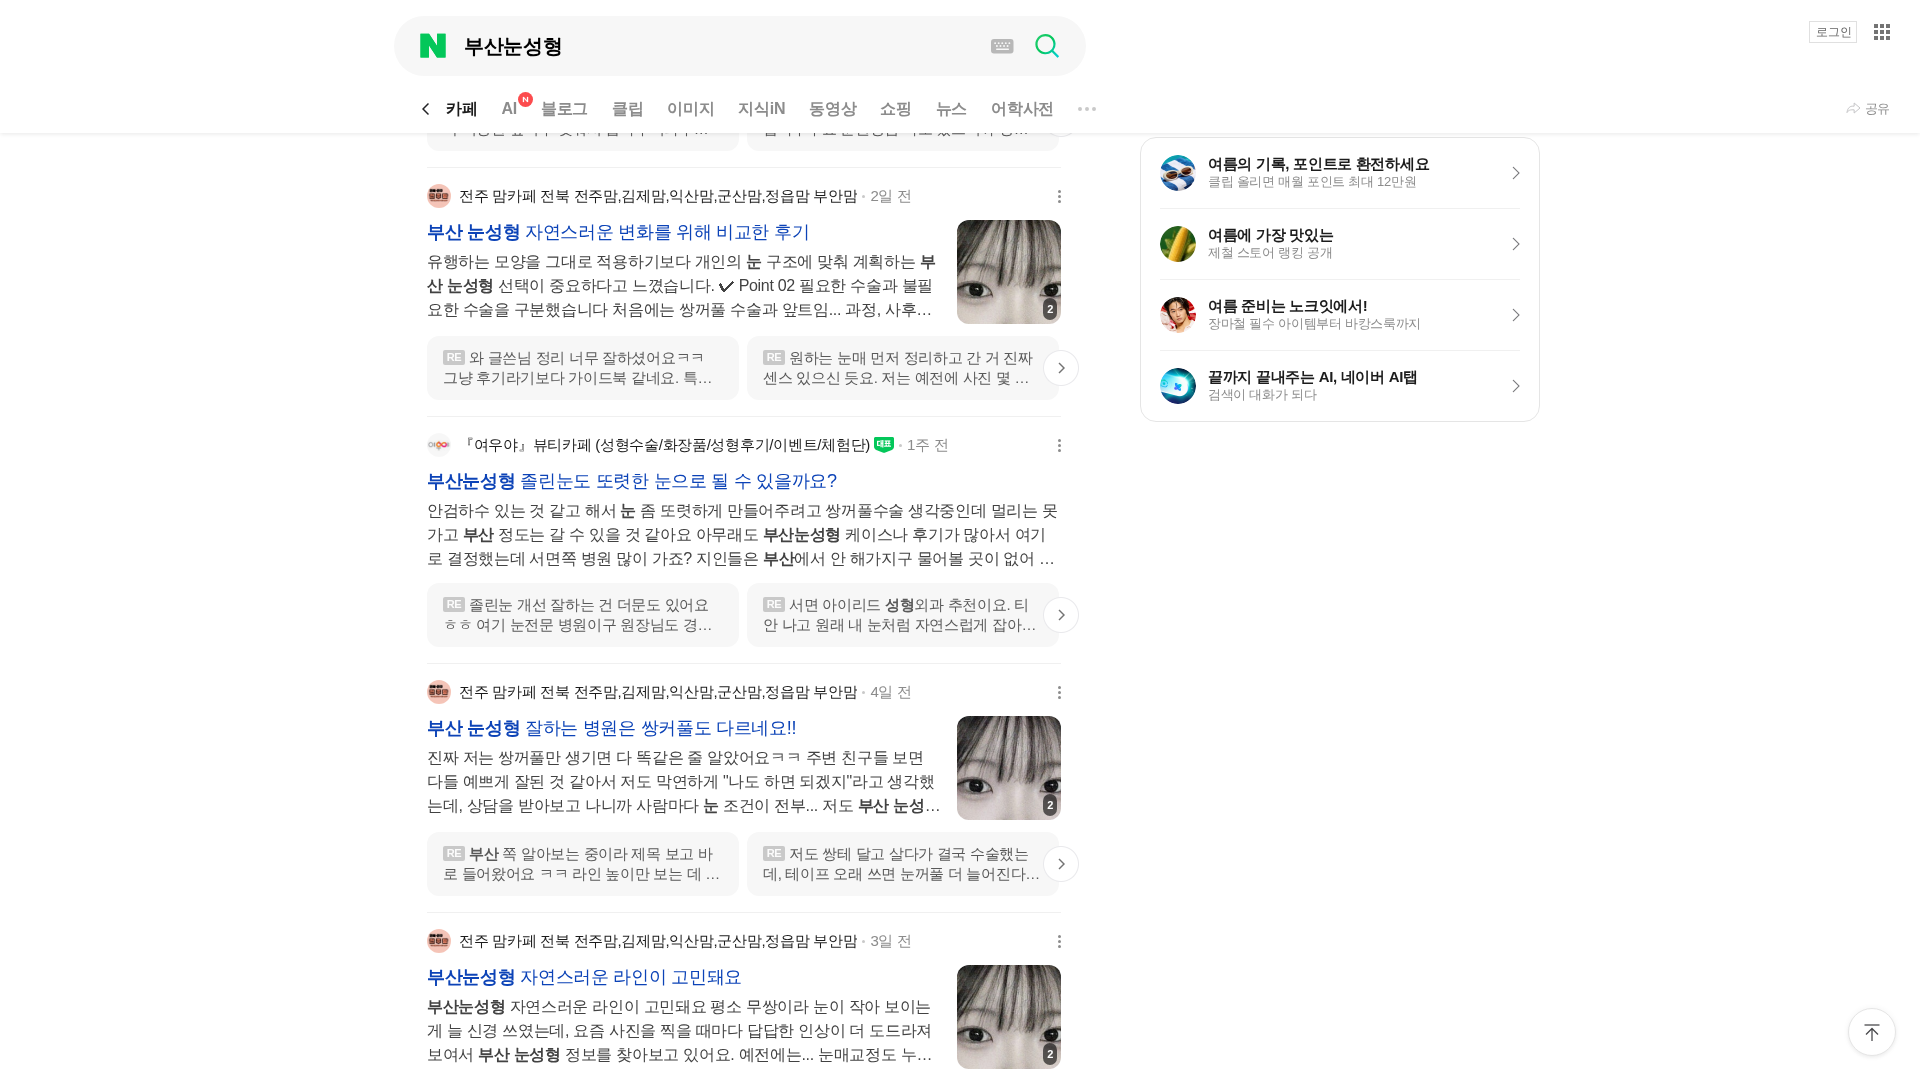The height and width of the screenshot is (1080, 1920).
Task: Open the 뉴스 tab
Action: pyautogui.click(x=951, y=109)
